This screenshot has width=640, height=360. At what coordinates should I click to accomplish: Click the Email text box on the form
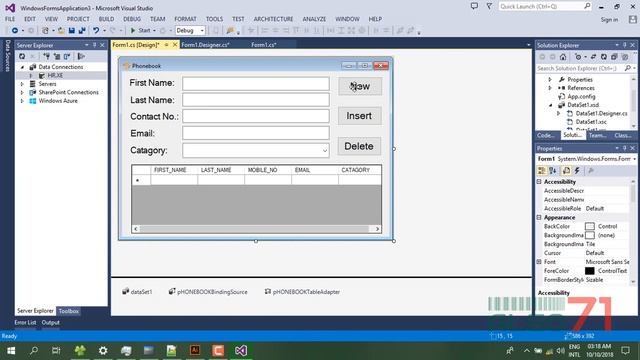click(256, 133)
